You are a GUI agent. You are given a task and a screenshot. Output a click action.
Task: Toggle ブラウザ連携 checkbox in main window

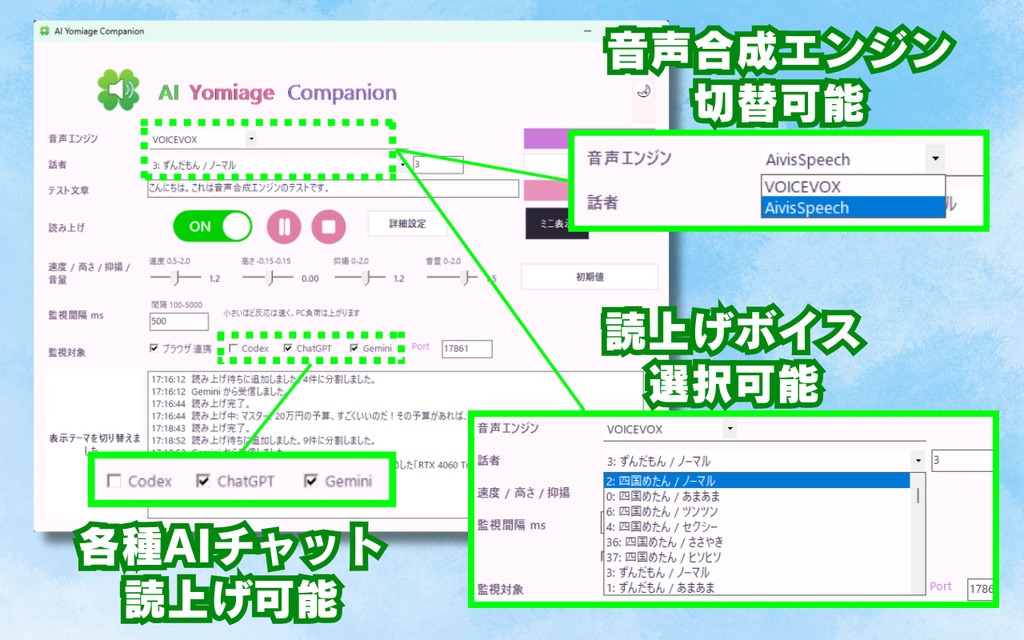[154, 348]
